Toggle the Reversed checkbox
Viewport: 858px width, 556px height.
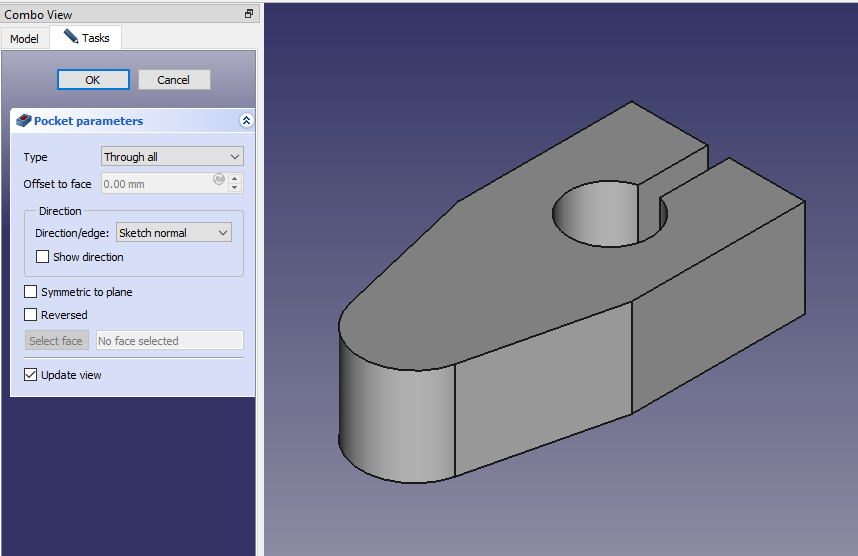(31, 315)
